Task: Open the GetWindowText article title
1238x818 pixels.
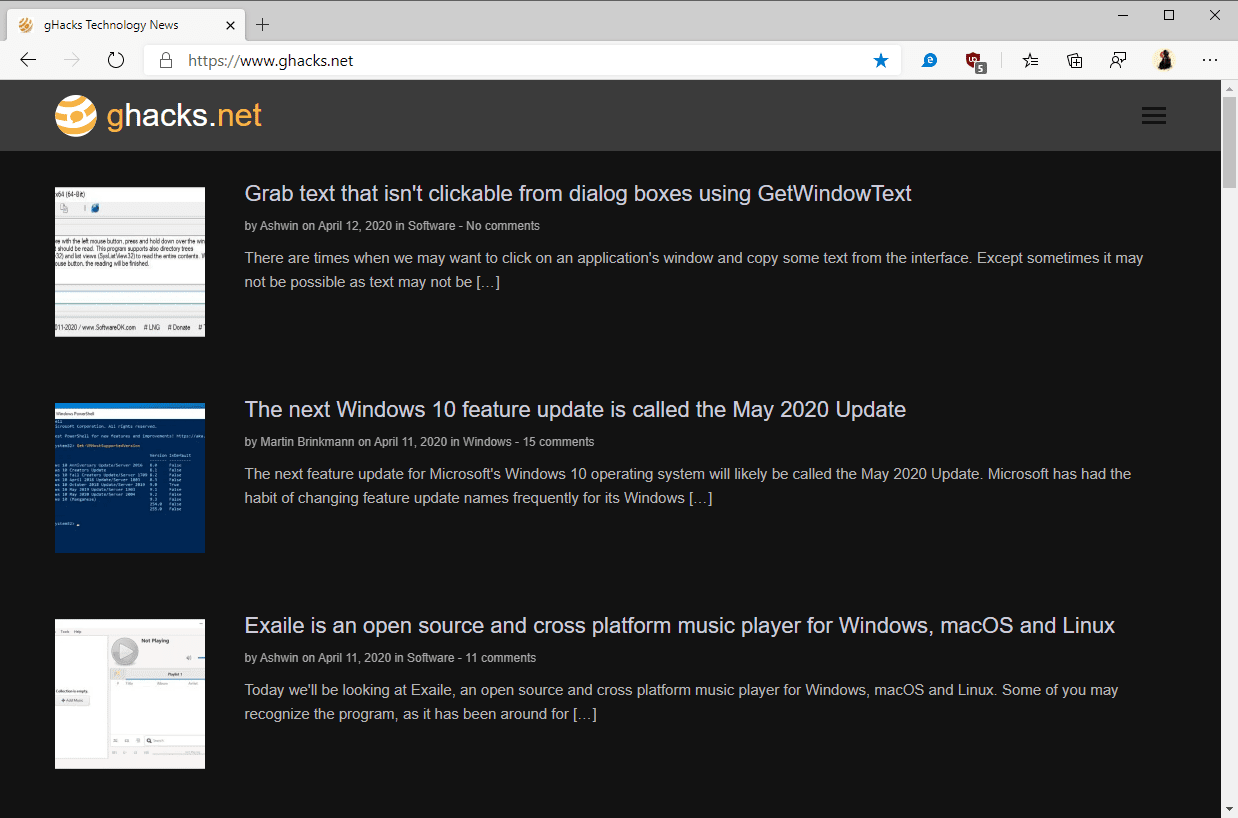Action: point(578,193)
